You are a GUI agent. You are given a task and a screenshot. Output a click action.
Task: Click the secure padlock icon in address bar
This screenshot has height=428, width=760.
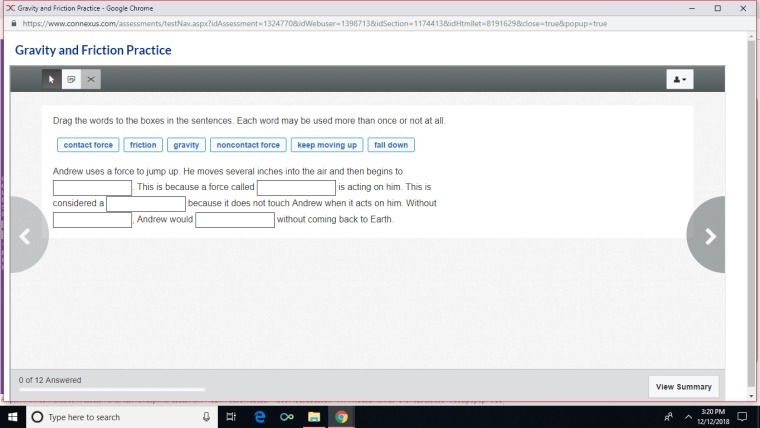coord(14,23)
